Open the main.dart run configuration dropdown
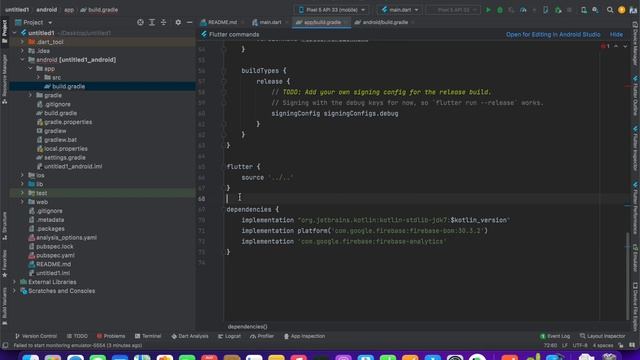Screen dimensions: 640x360 (x=400, y=10)
